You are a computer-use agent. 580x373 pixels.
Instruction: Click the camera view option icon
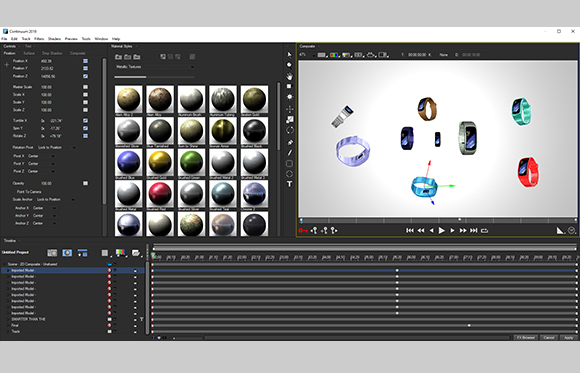click(x=371, y=55)
